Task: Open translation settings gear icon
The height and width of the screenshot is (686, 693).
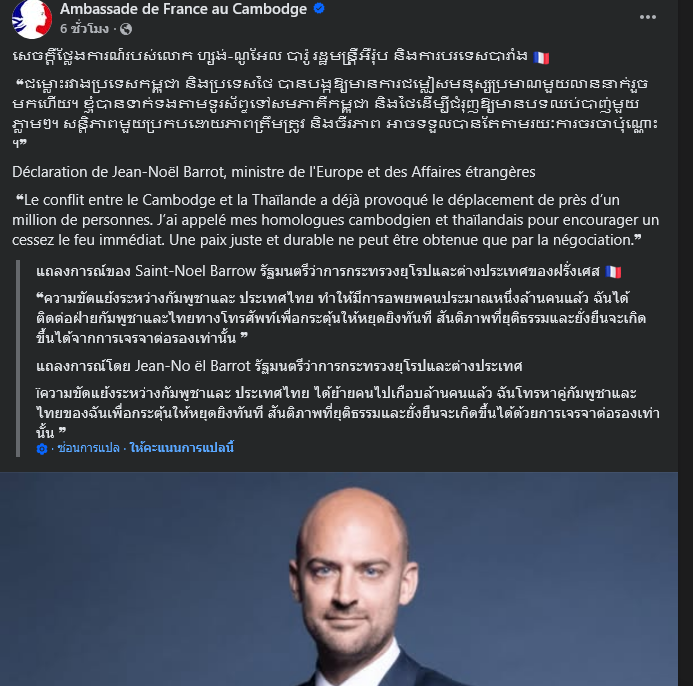Action: click(x=42, y=449)
